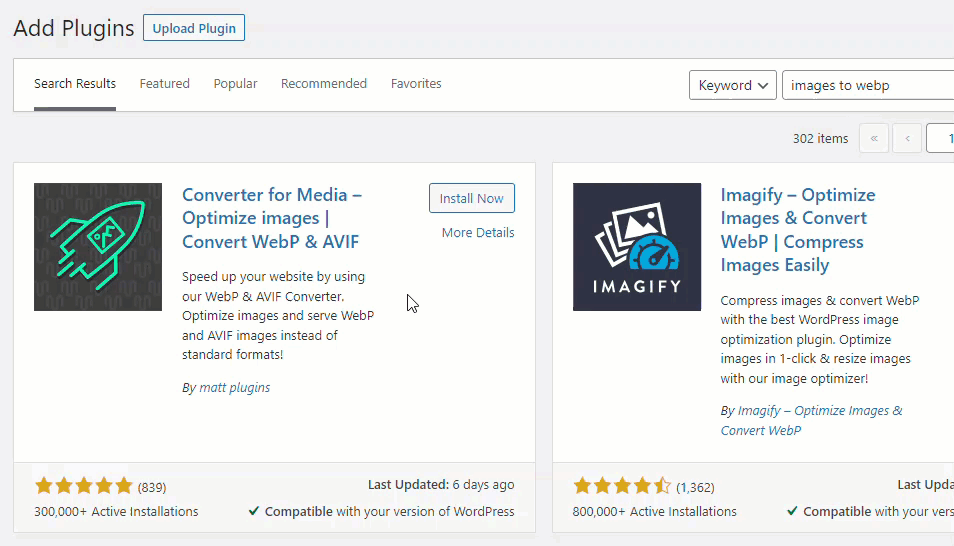
Task: Install Converter for Media plugin now
Action: point(472,198)
